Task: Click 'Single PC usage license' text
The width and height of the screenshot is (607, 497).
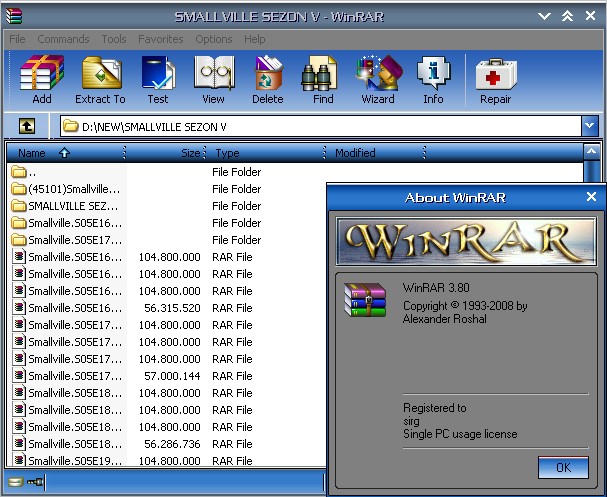Action: [460, 434]
